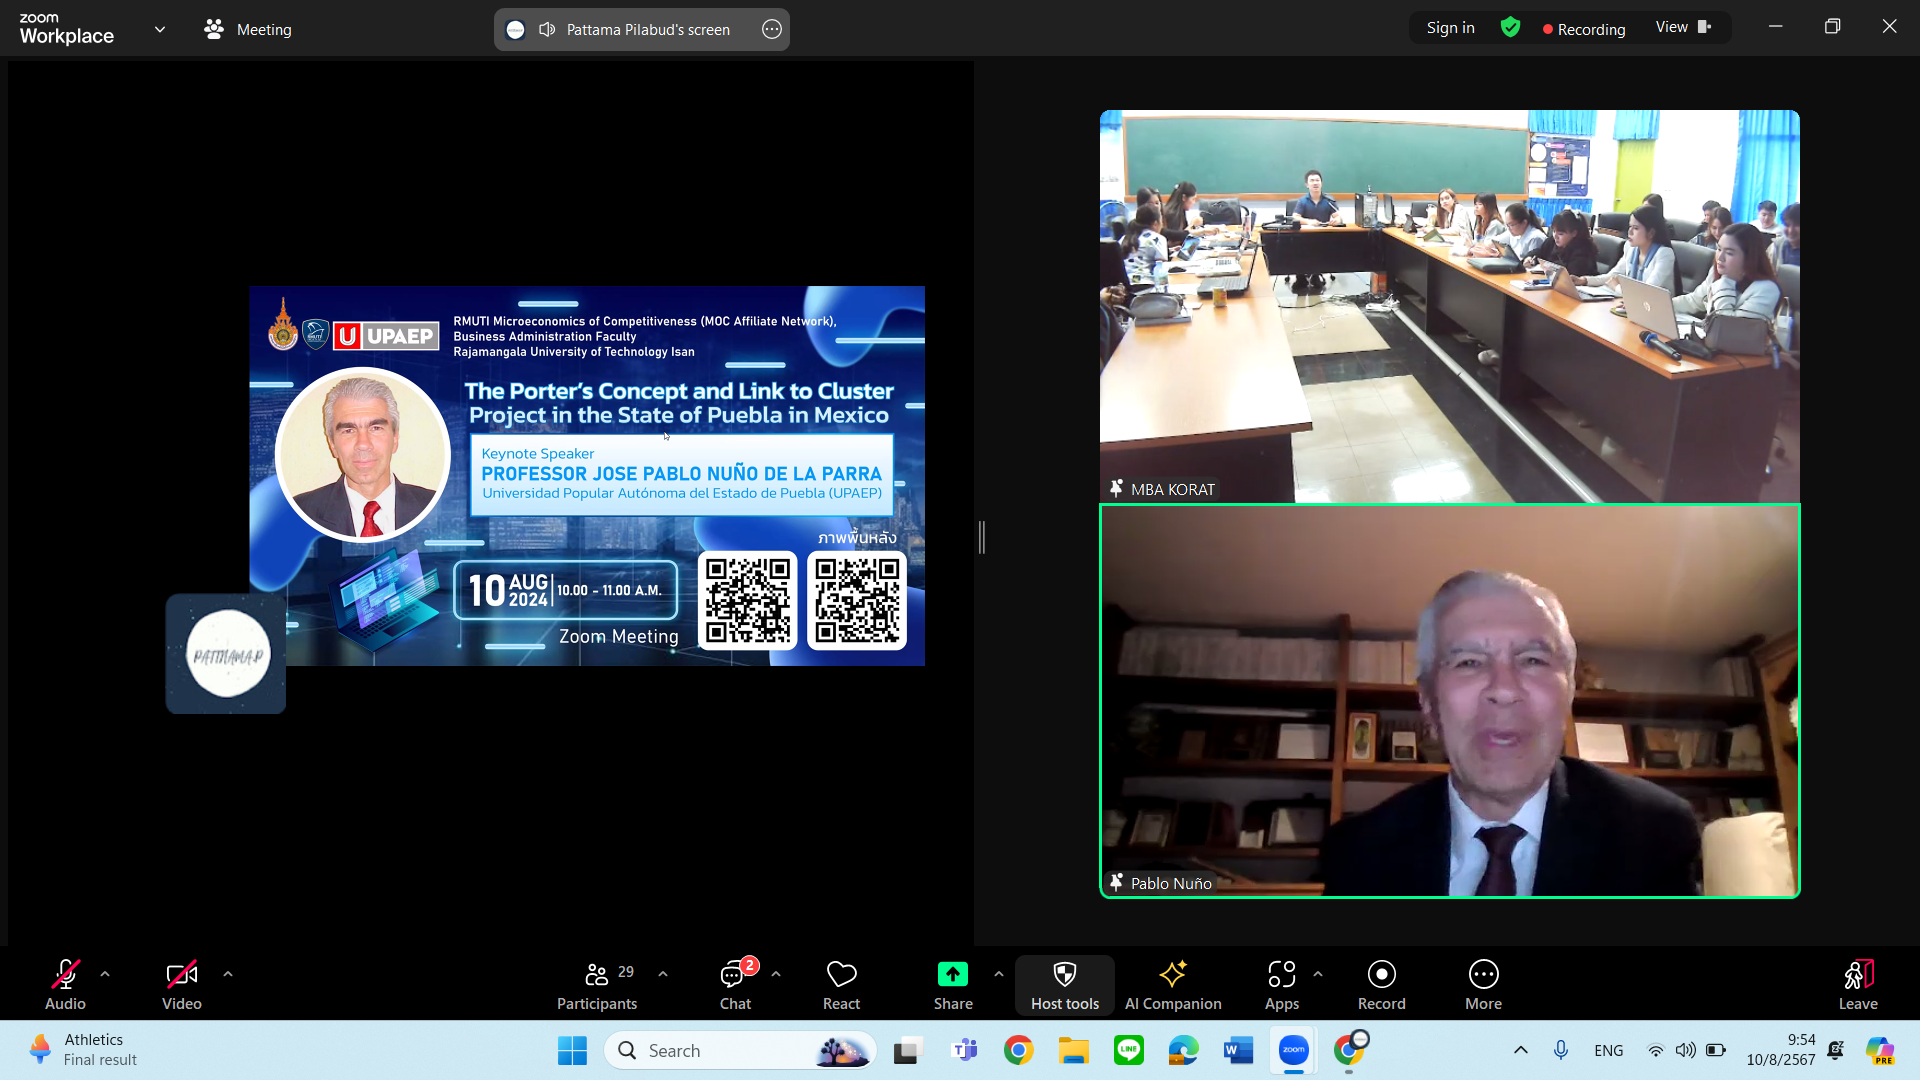Open File Explorer from the taskbar
The height and width of the screenshot is (1080, 1920).
1074,1050
